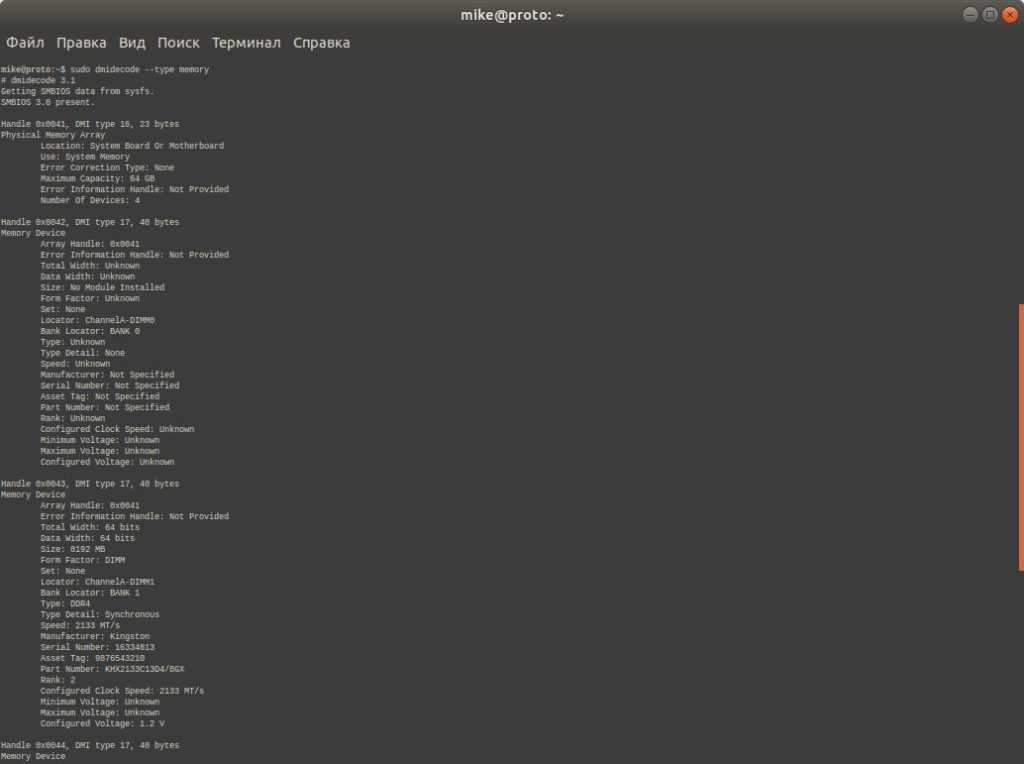Open the Справка help menu
Viewport: 1024px width, 764px height.
pyautogui.click(x=321, y=43)
